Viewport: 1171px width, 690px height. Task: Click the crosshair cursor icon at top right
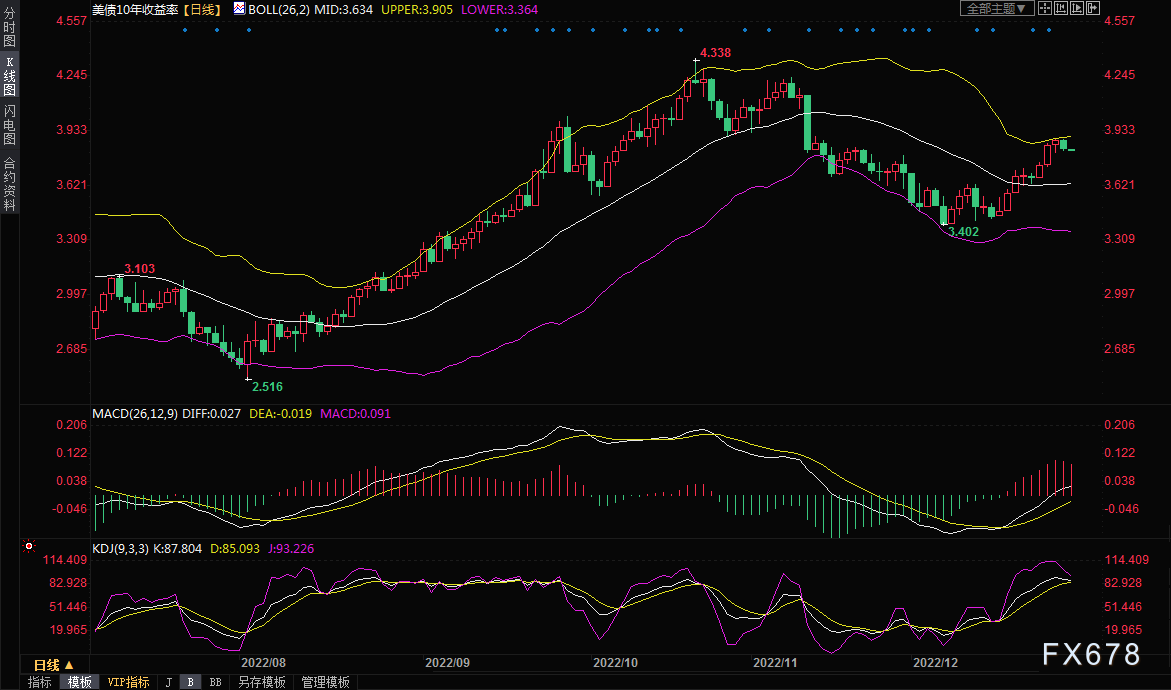(x=1045, y=8)
